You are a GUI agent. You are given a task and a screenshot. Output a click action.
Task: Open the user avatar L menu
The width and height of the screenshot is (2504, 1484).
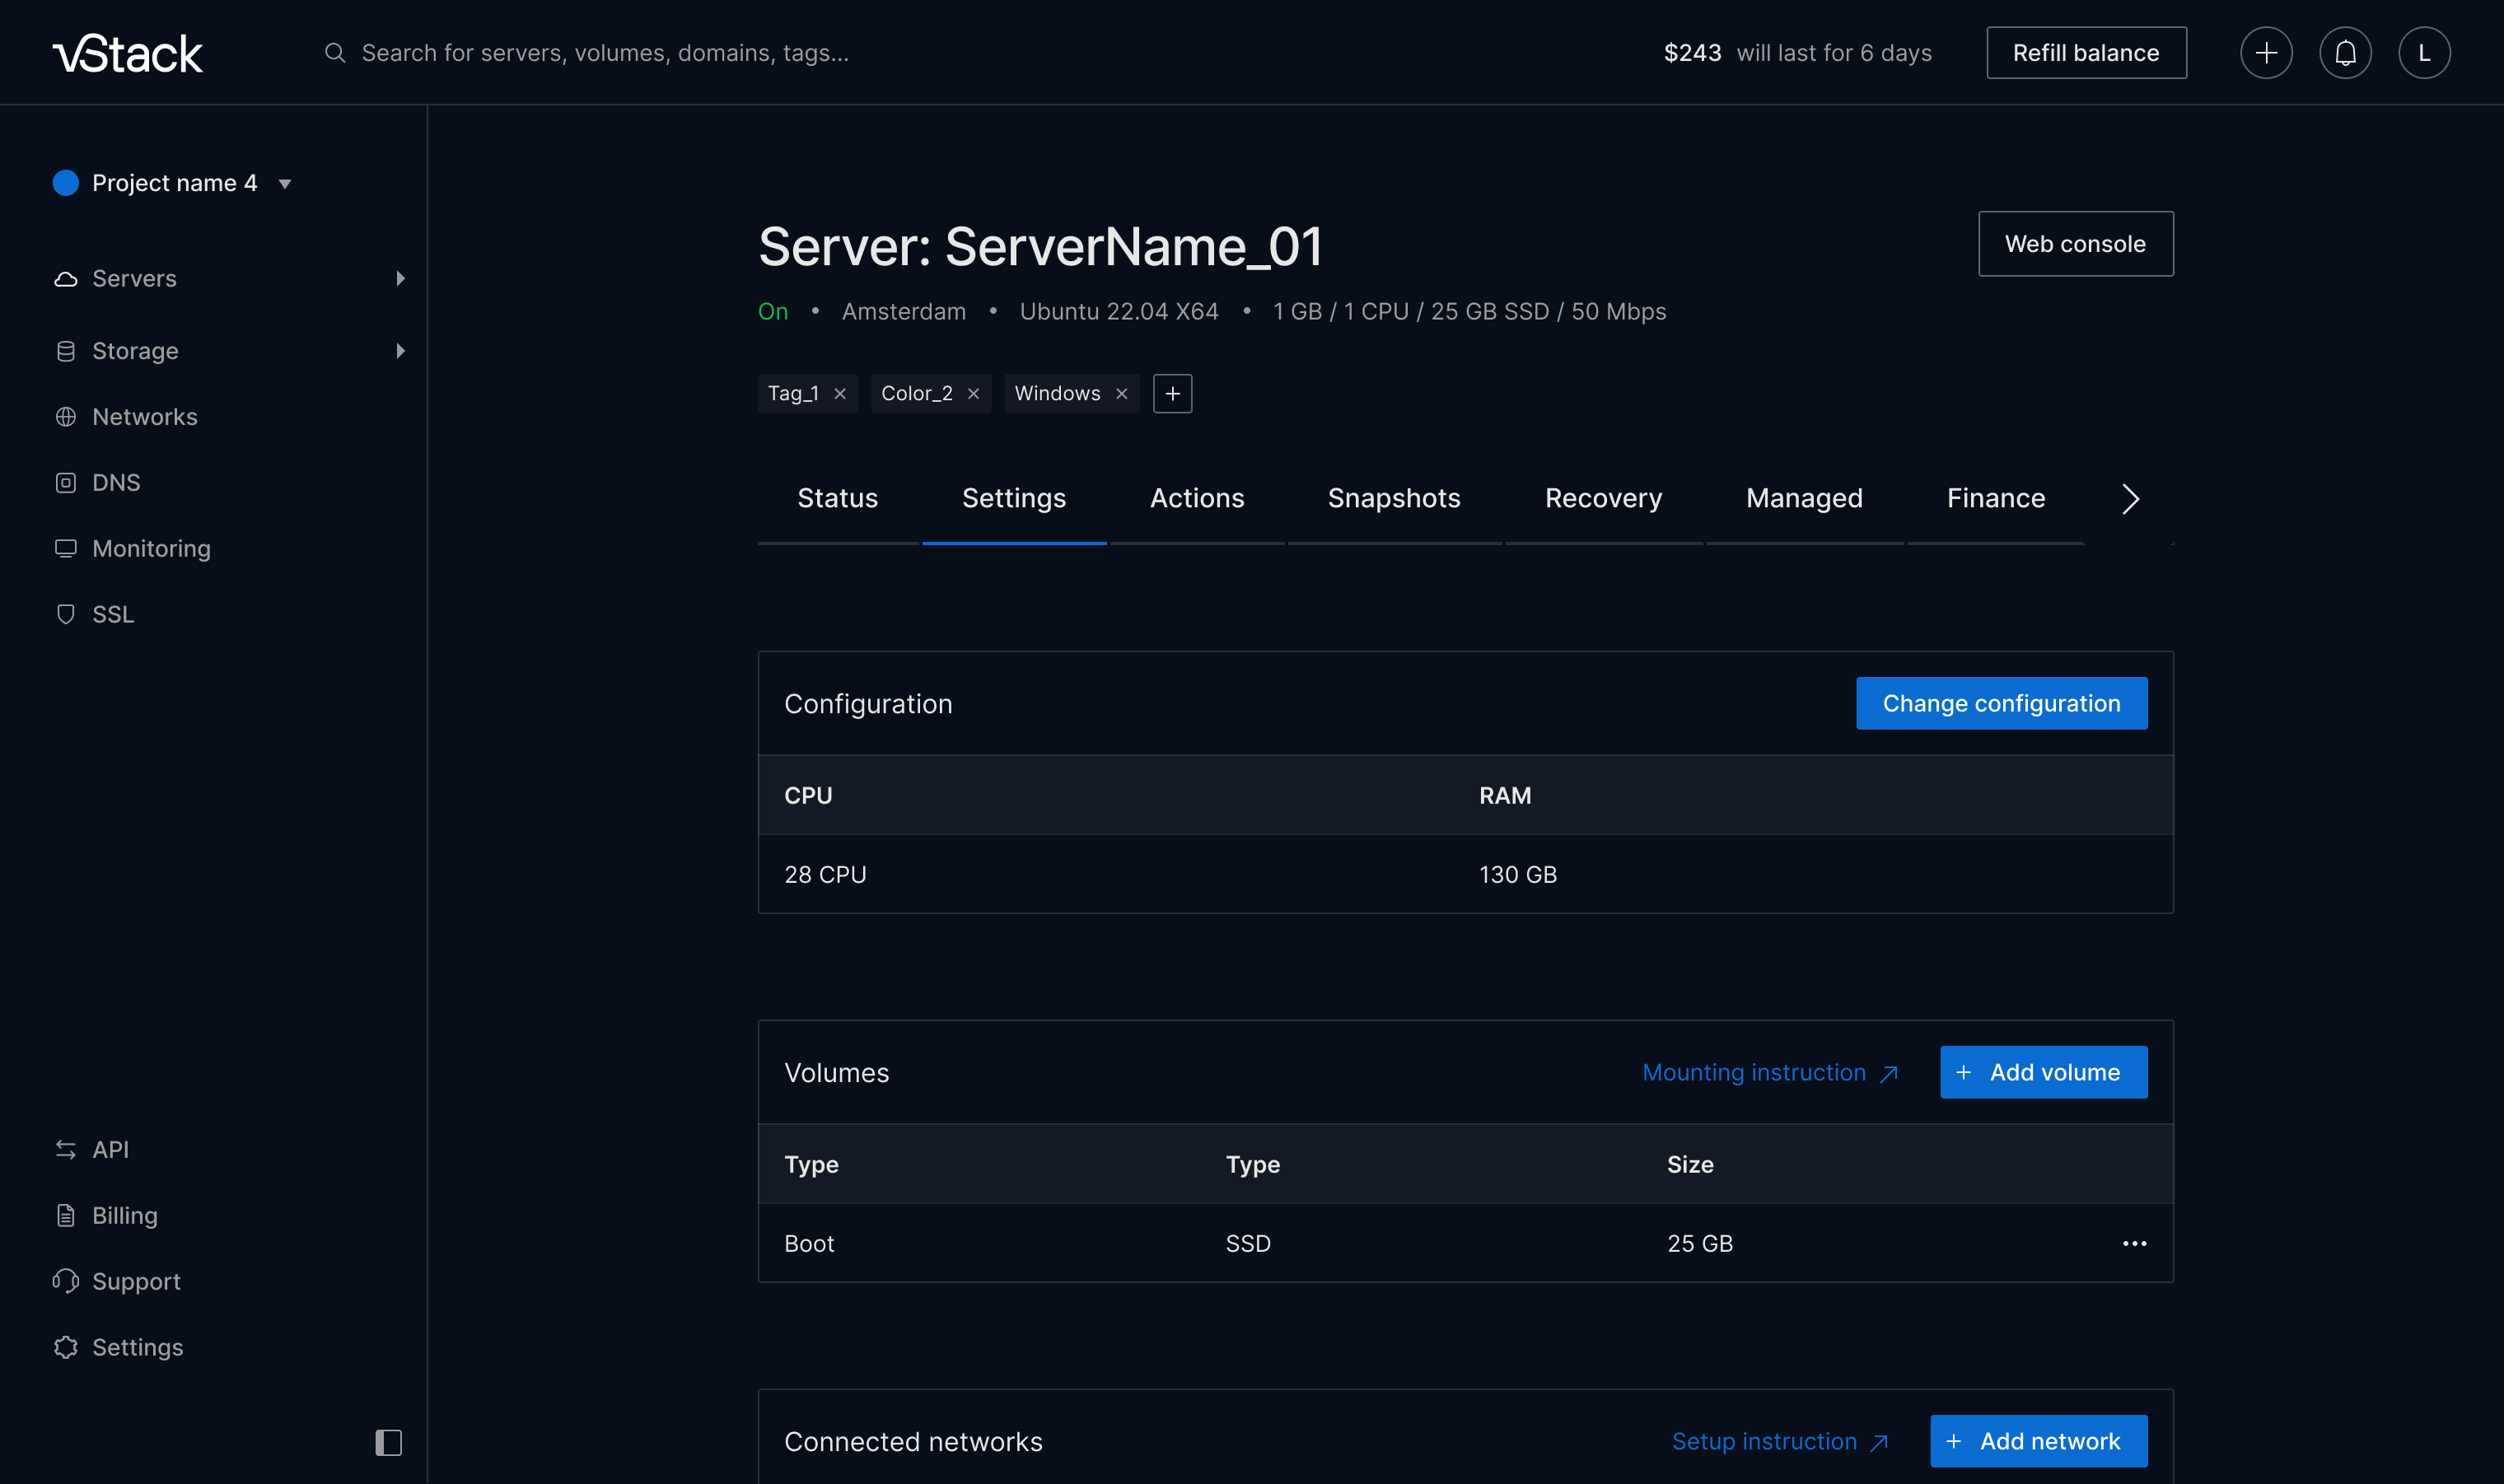click(x=2424, y=53)
